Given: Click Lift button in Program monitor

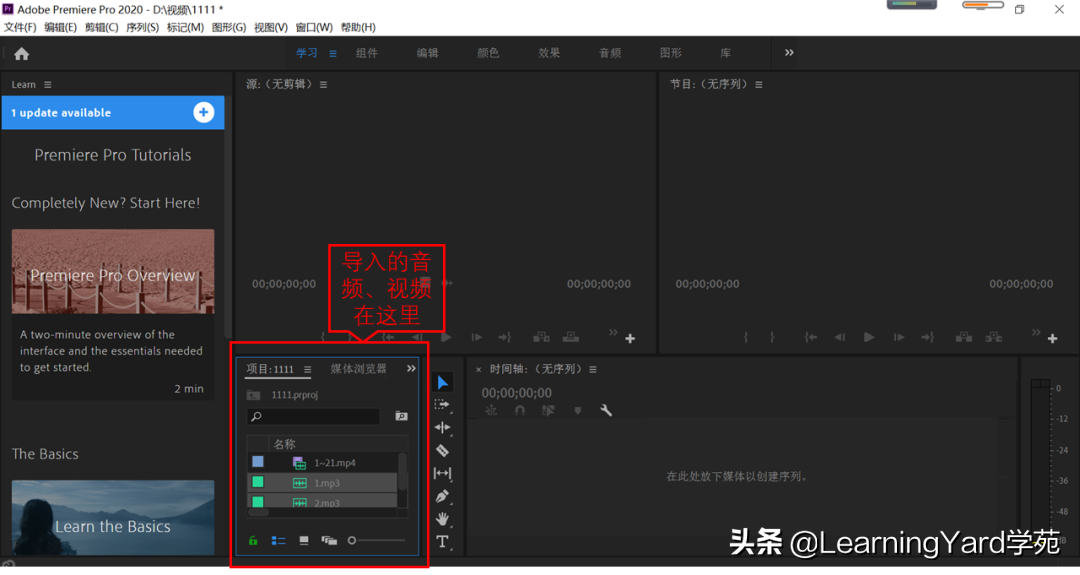Looking at the screenshot, I should [x=964, y=337].
